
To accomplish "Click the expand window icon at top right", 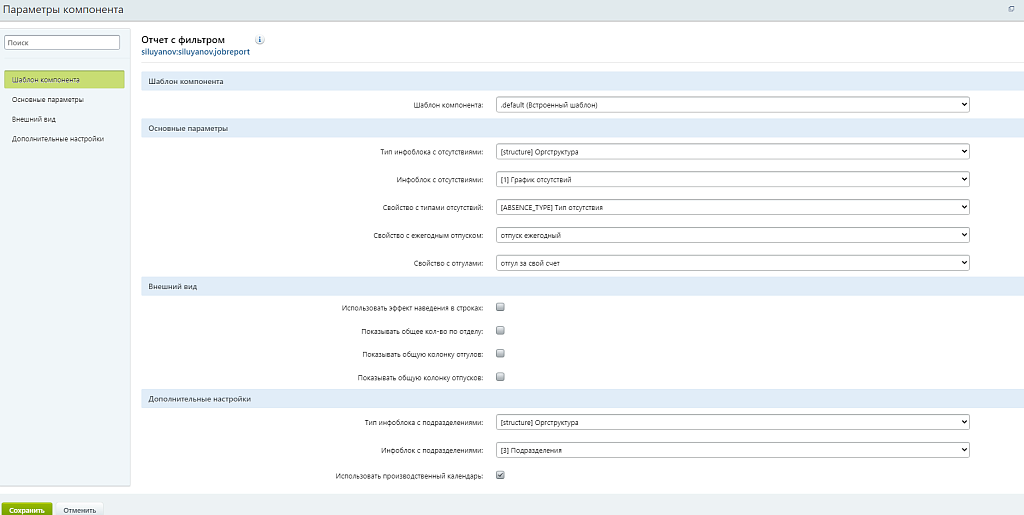I will click(1011, 8).
